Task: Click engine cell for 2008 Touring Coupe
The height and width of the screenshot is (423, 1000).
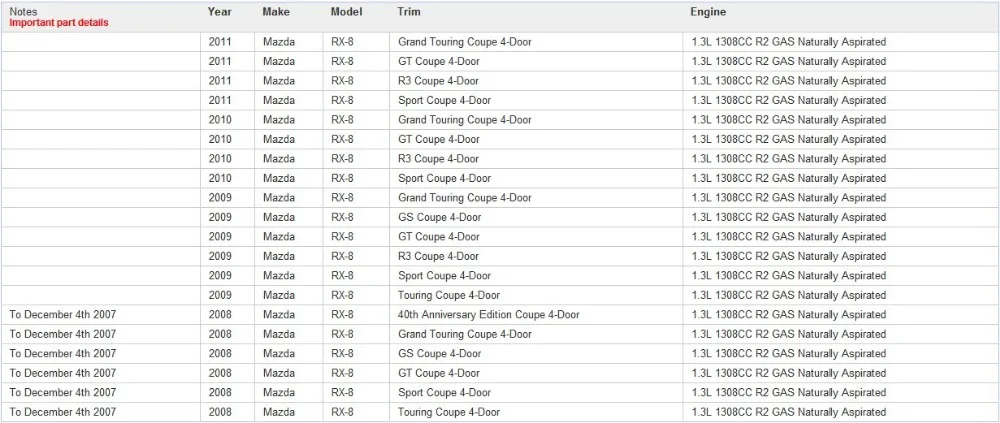Action: pyautogui.click(x=841, y=412)
